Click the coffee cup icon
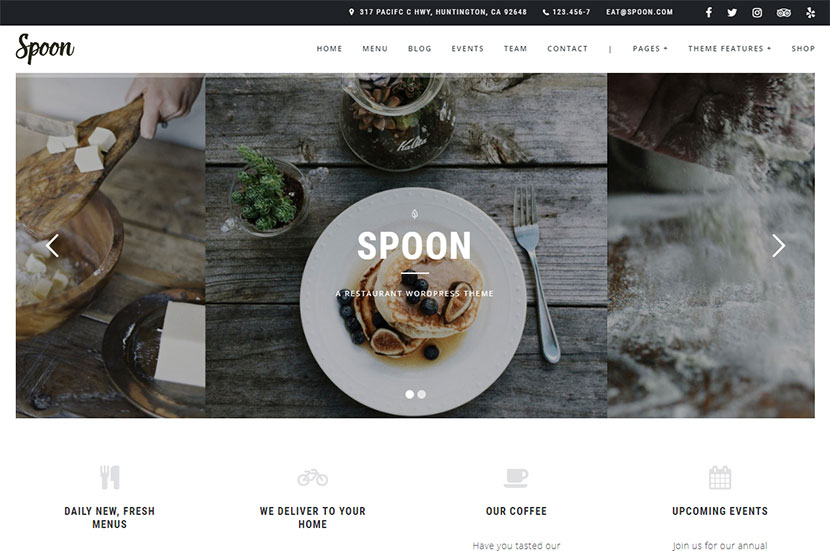The width and height of the screenshot is (830, 551). (x=516, y=477)
